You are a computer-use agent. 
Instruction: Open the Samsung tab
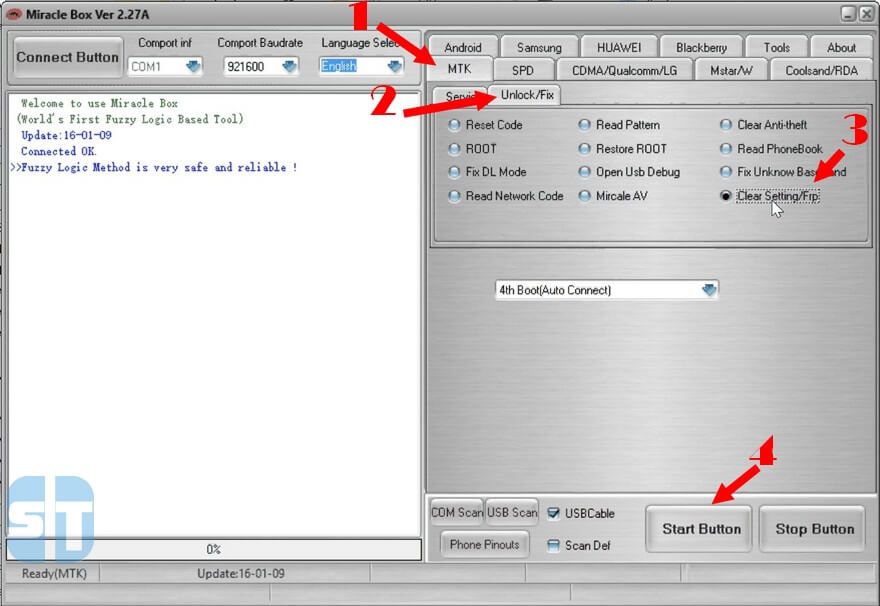pyautogui.click(x=539, y=47)
